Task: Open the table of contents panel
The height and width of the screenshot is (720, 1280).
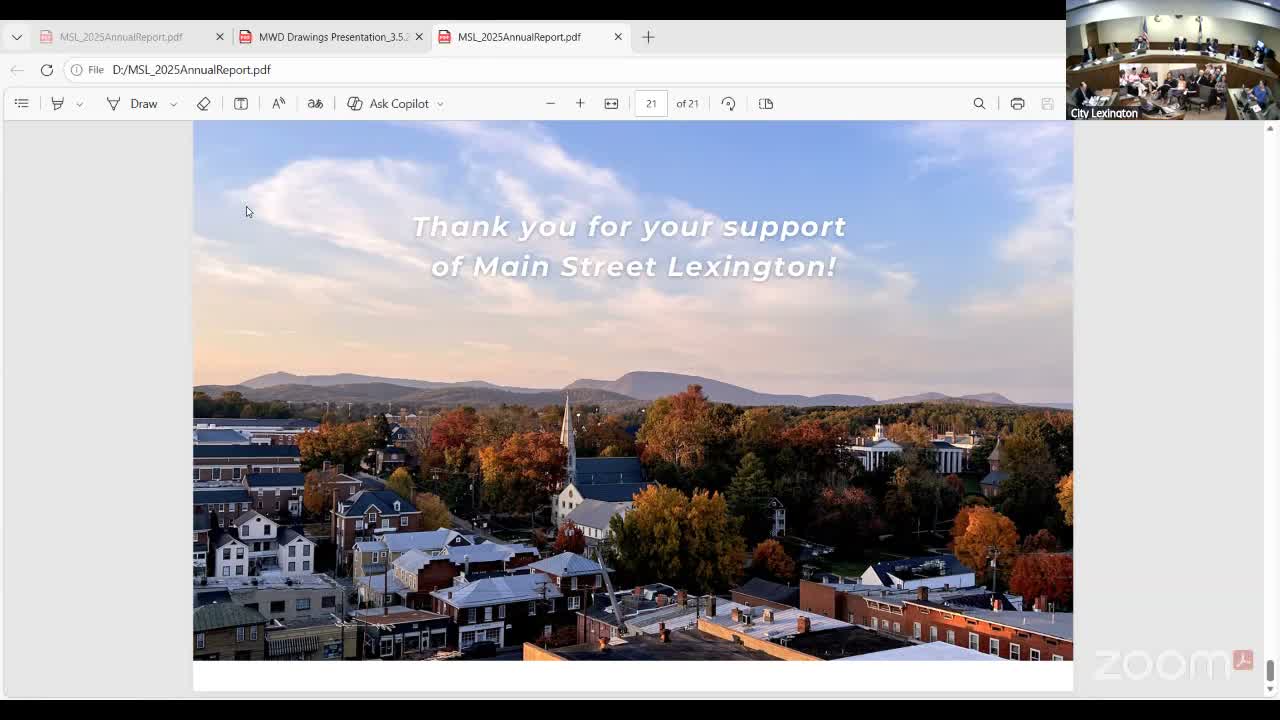Action: 21,104
